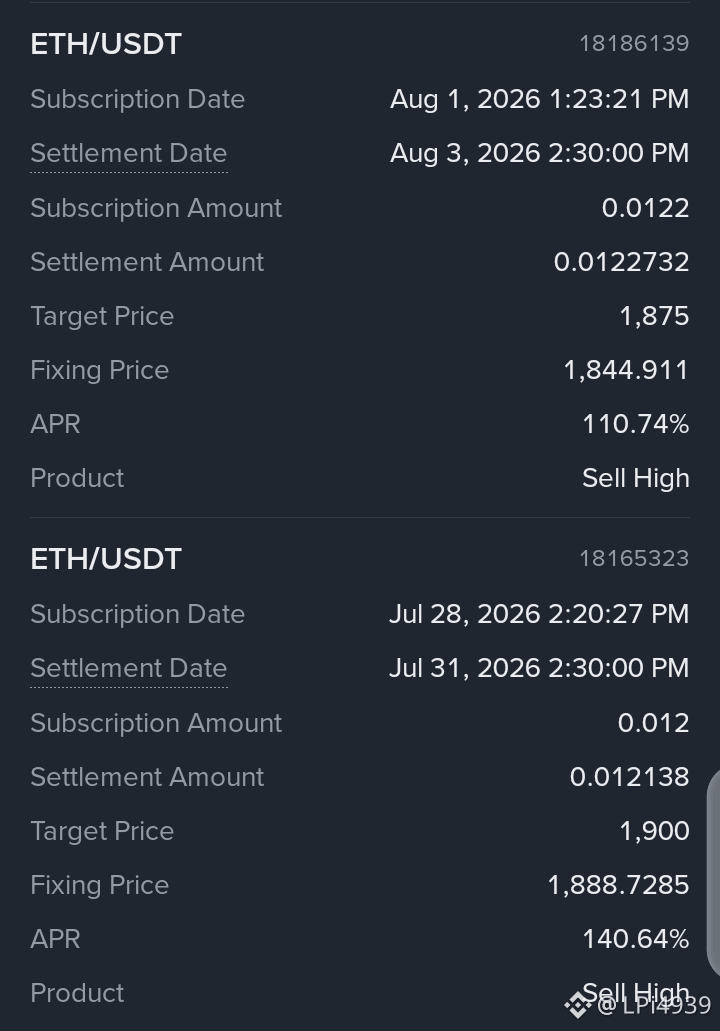Click the @LPI4939 watermark username
Screen dimensions: 720x1031
(x=654, y=1005)
